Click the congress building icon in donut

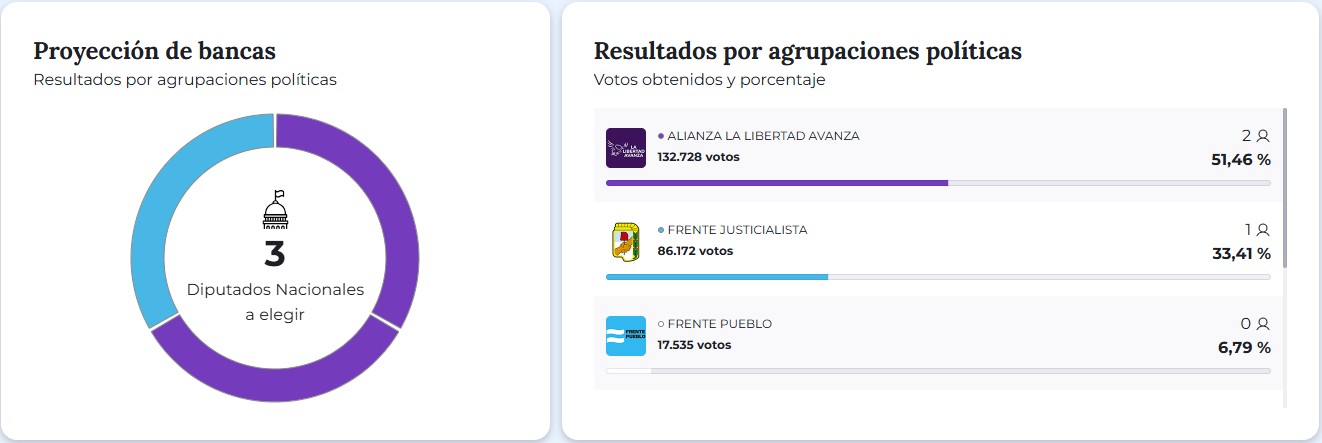[275, 211]
